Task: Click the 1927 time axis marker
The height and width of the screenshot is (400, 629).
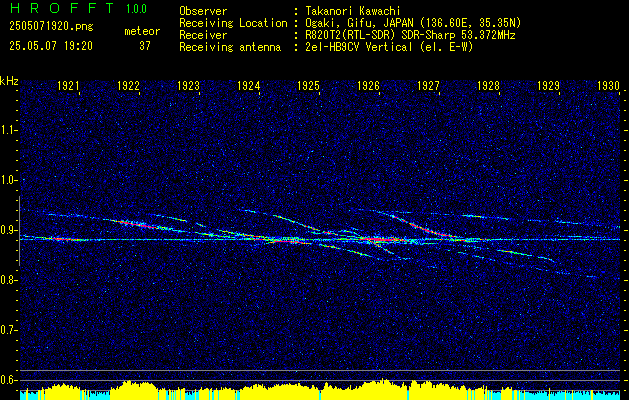Action: point(428,85)
